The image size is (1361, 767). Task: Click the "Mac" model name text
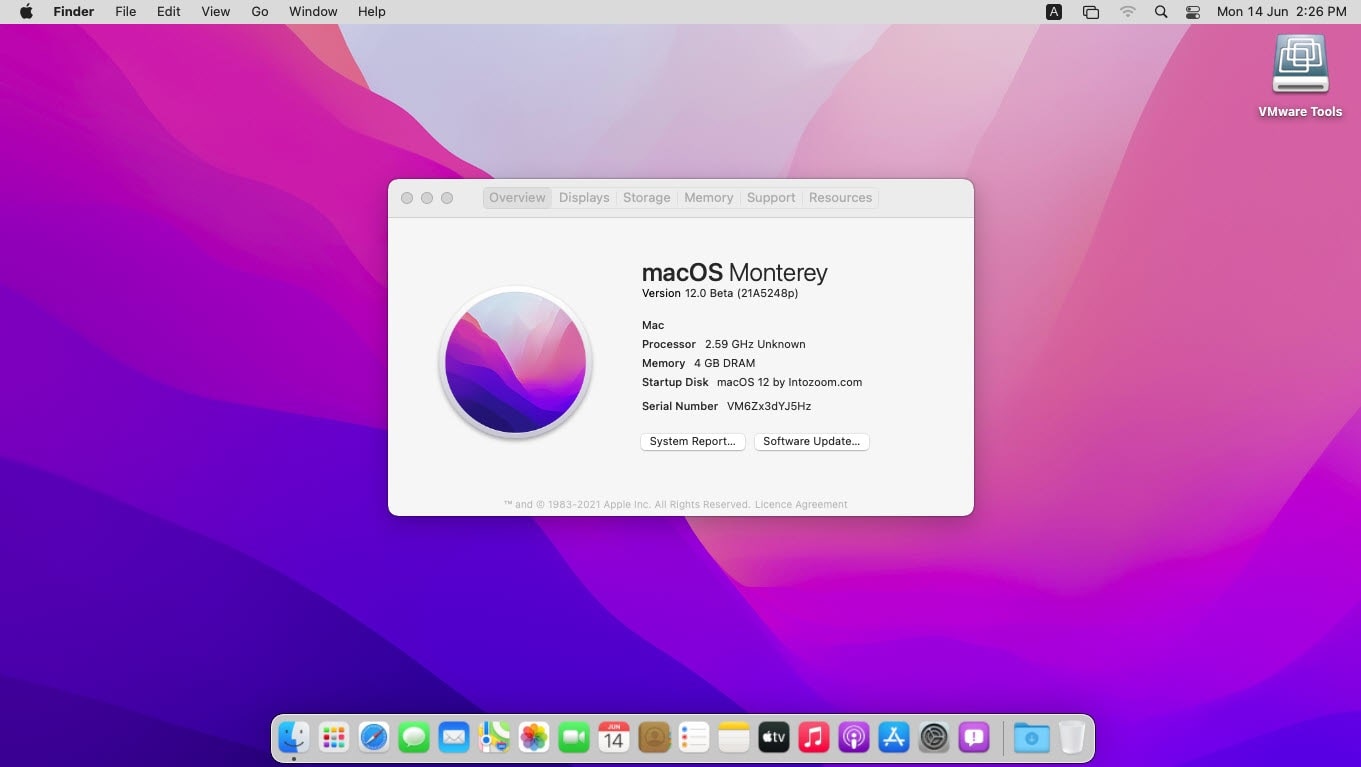tap(653, 325)
